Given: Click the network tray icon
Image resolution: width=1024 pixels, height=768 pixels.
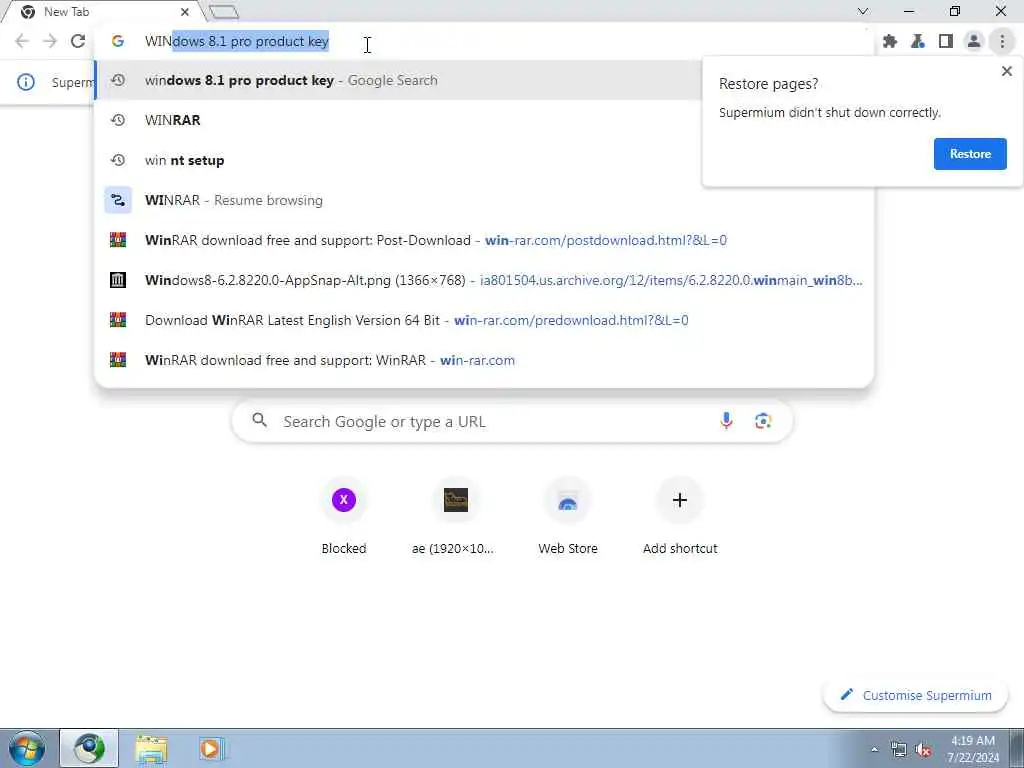Looking at the screenshot, I should (899, 749).
